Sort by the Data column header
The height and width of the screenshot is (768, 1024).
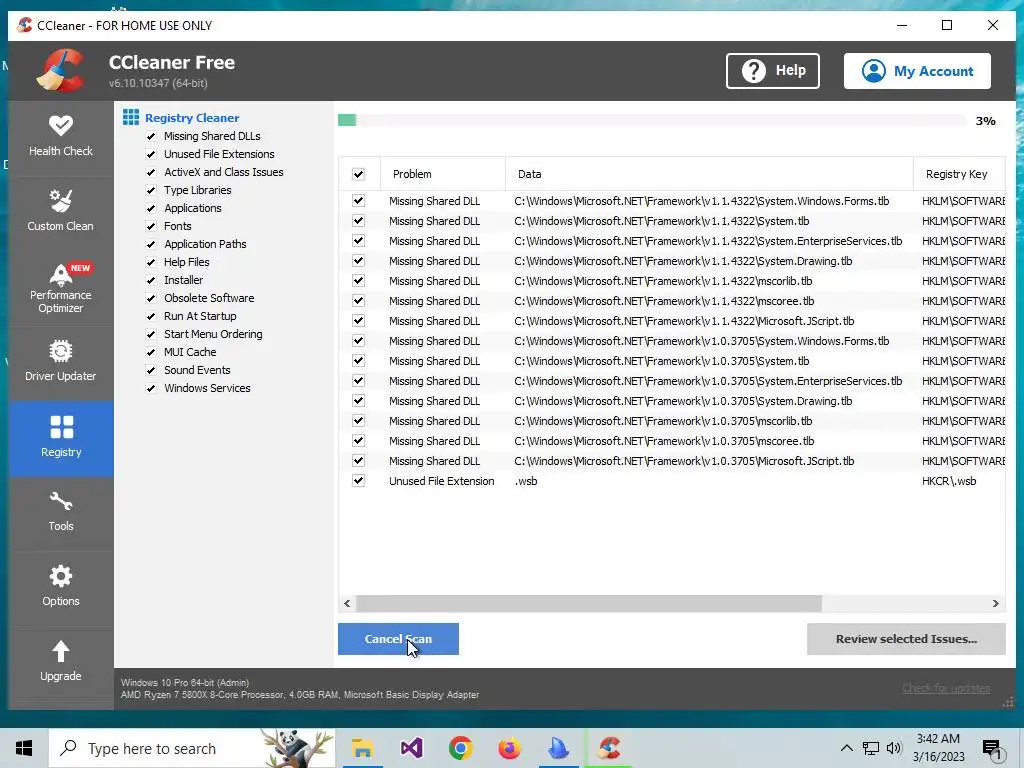pos(709,174)
